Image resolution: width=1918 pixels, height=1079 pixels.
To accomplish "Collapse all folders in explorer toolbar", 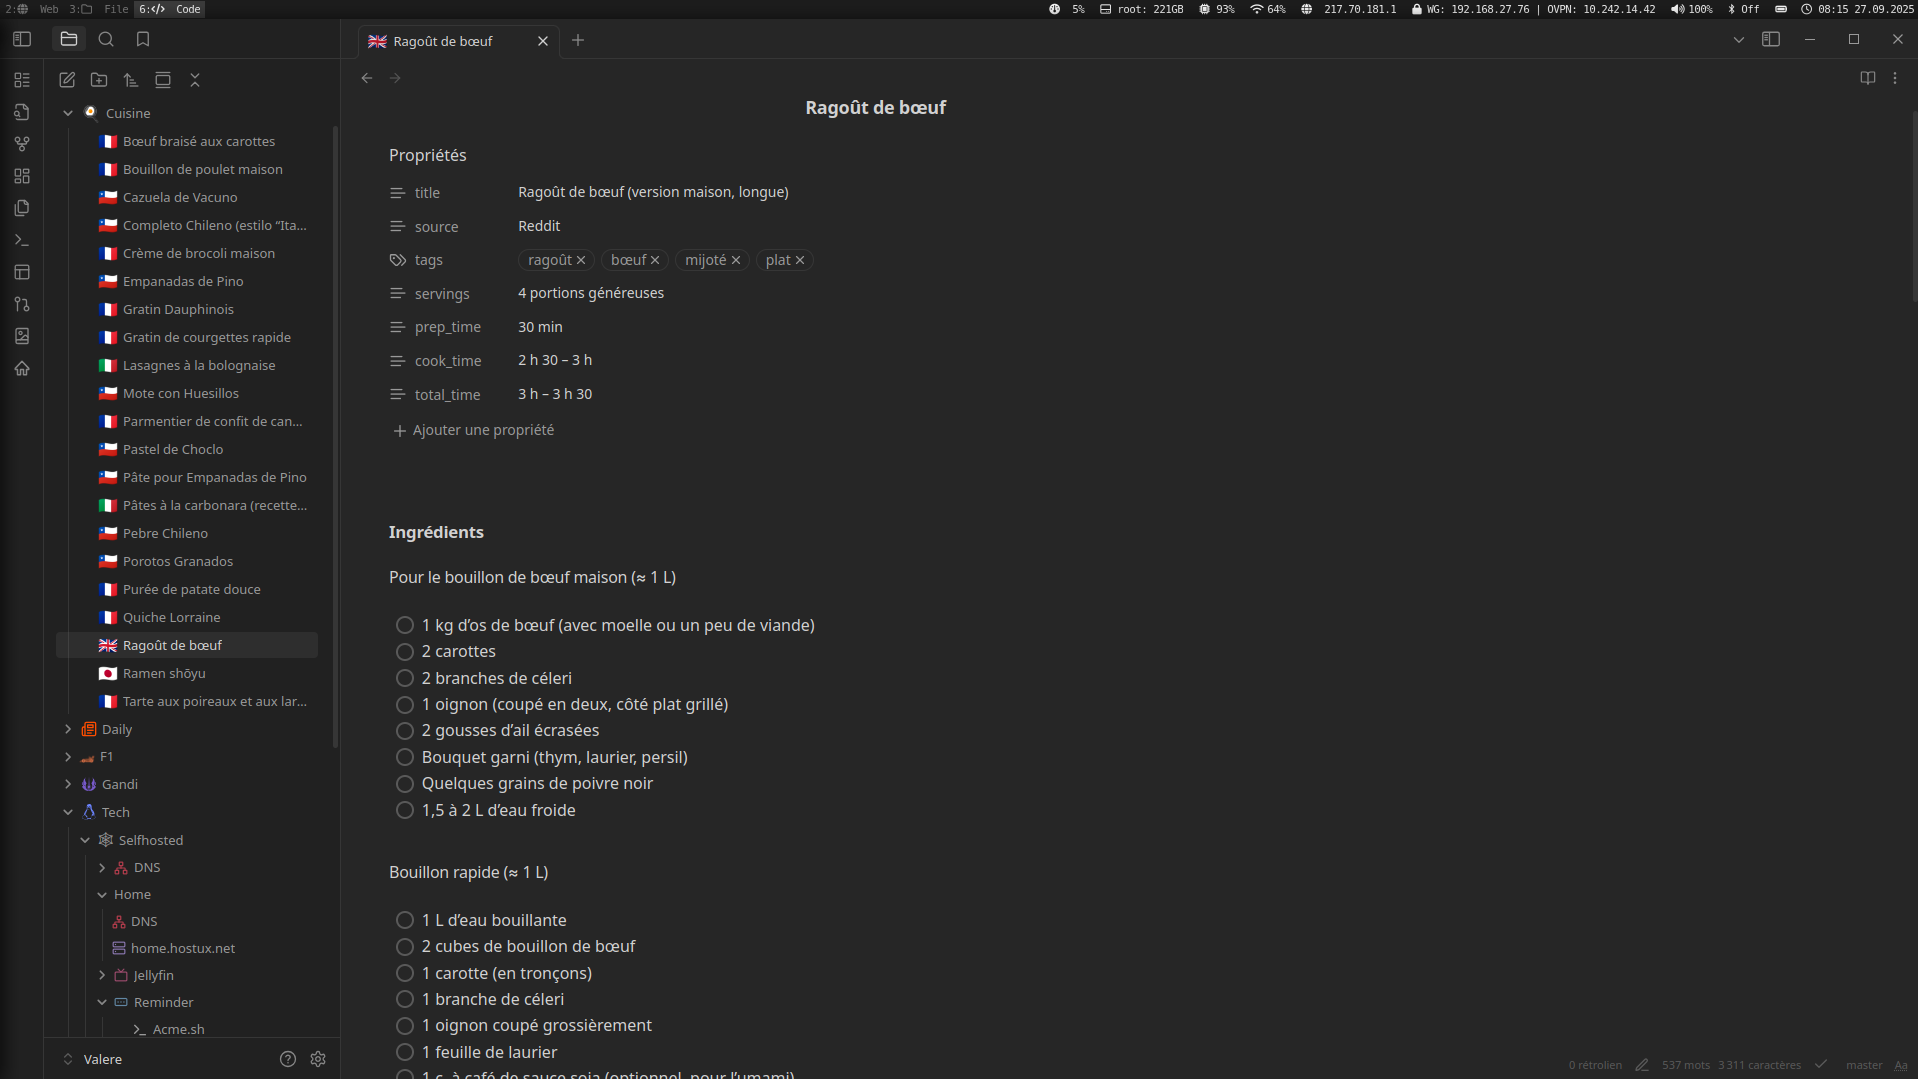I will point(195,80).
